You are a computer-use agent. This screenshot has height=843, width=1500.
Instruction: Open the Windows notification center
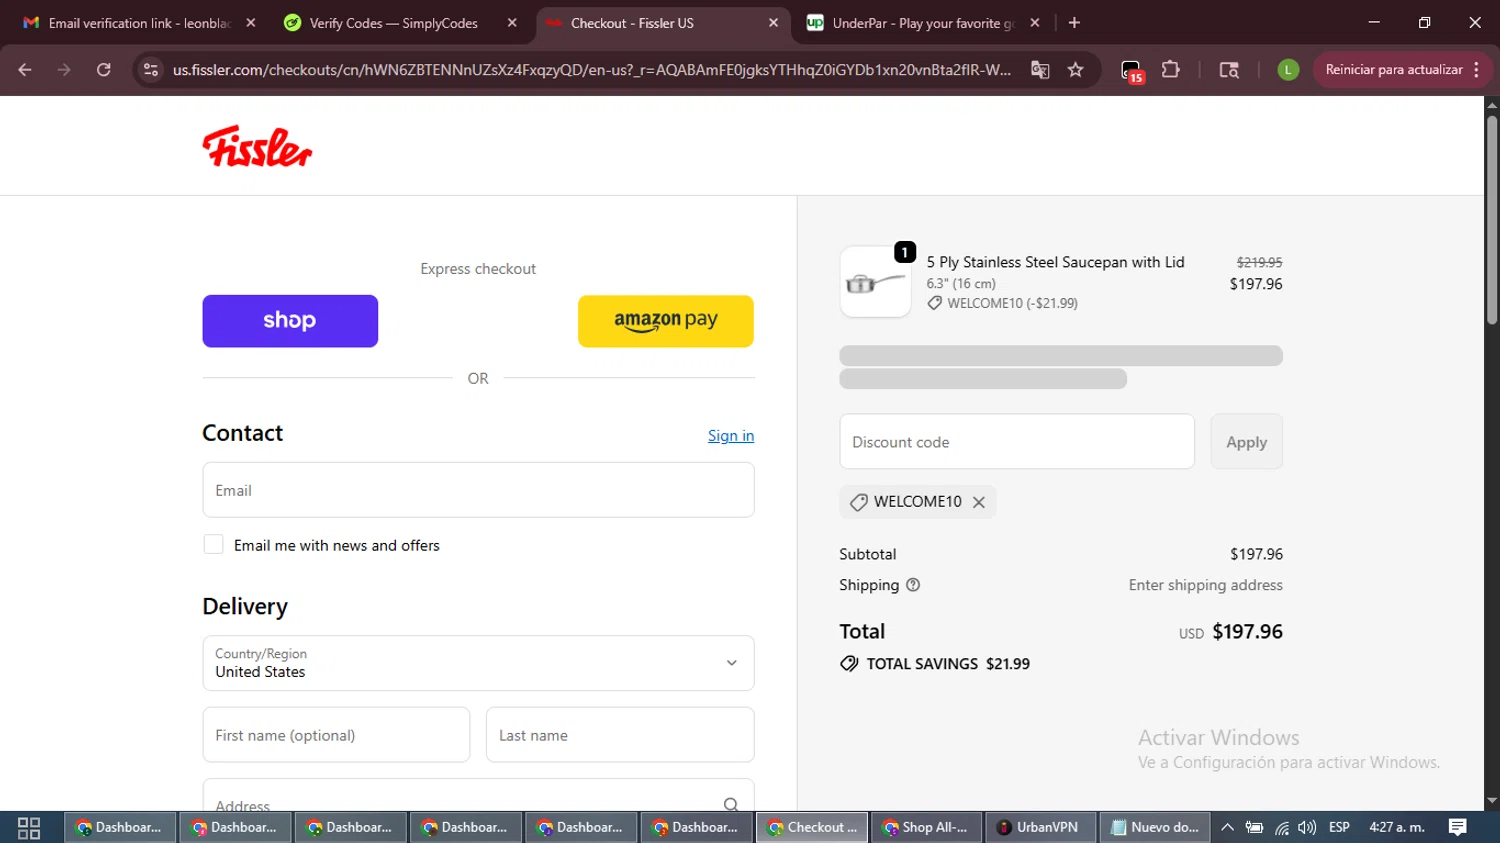tap(1458, 828)
